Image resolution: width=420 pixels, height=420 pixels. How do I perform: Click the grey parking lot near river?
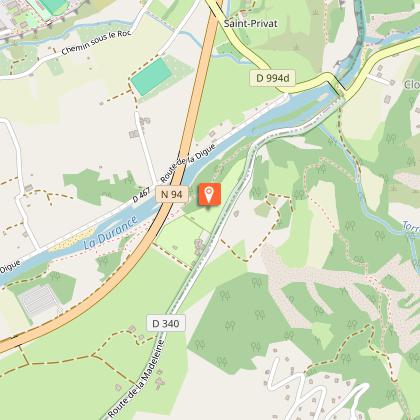click(38, 301)
